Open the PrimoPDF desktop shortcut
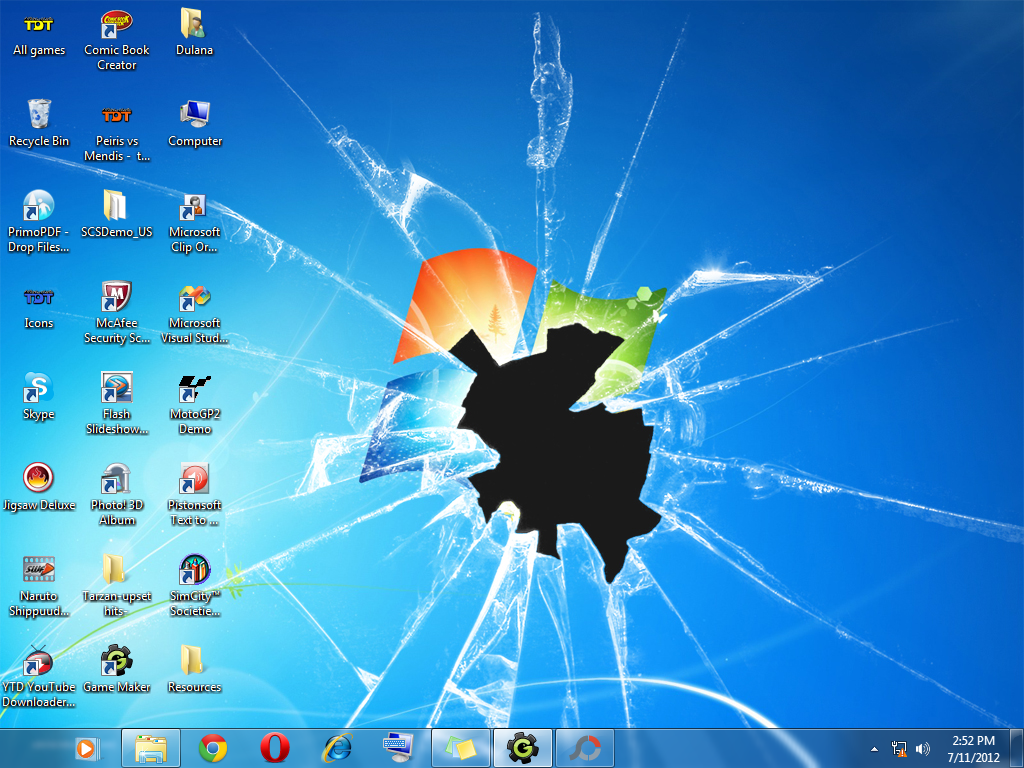 coord(39,206)
